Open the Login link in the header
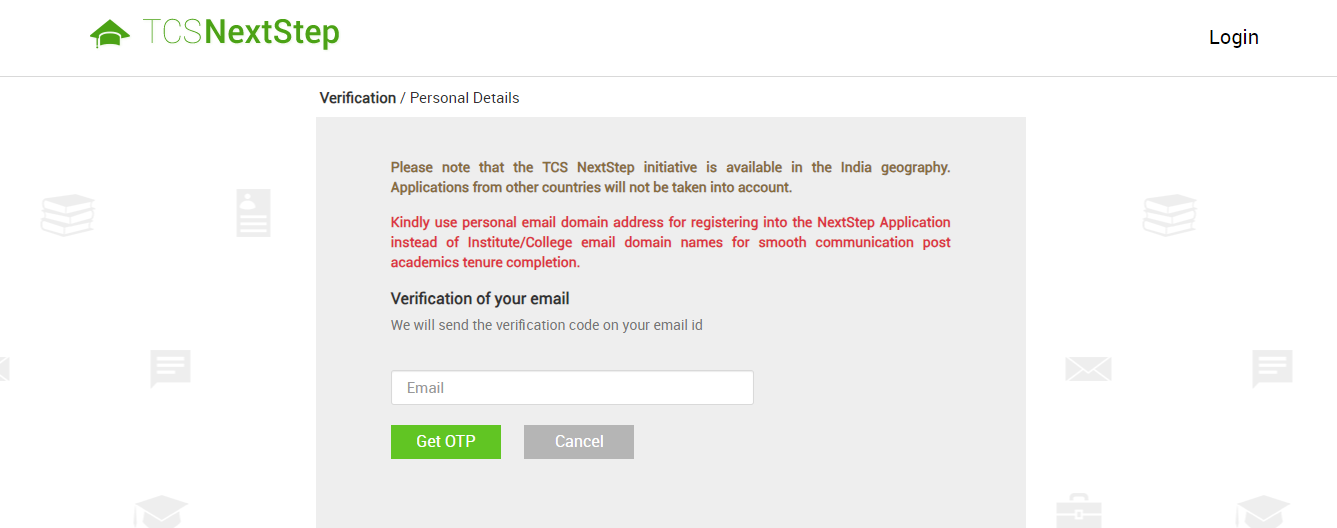The height and width of the screenshot is (528, 1337). click(x=1233, y=37)
